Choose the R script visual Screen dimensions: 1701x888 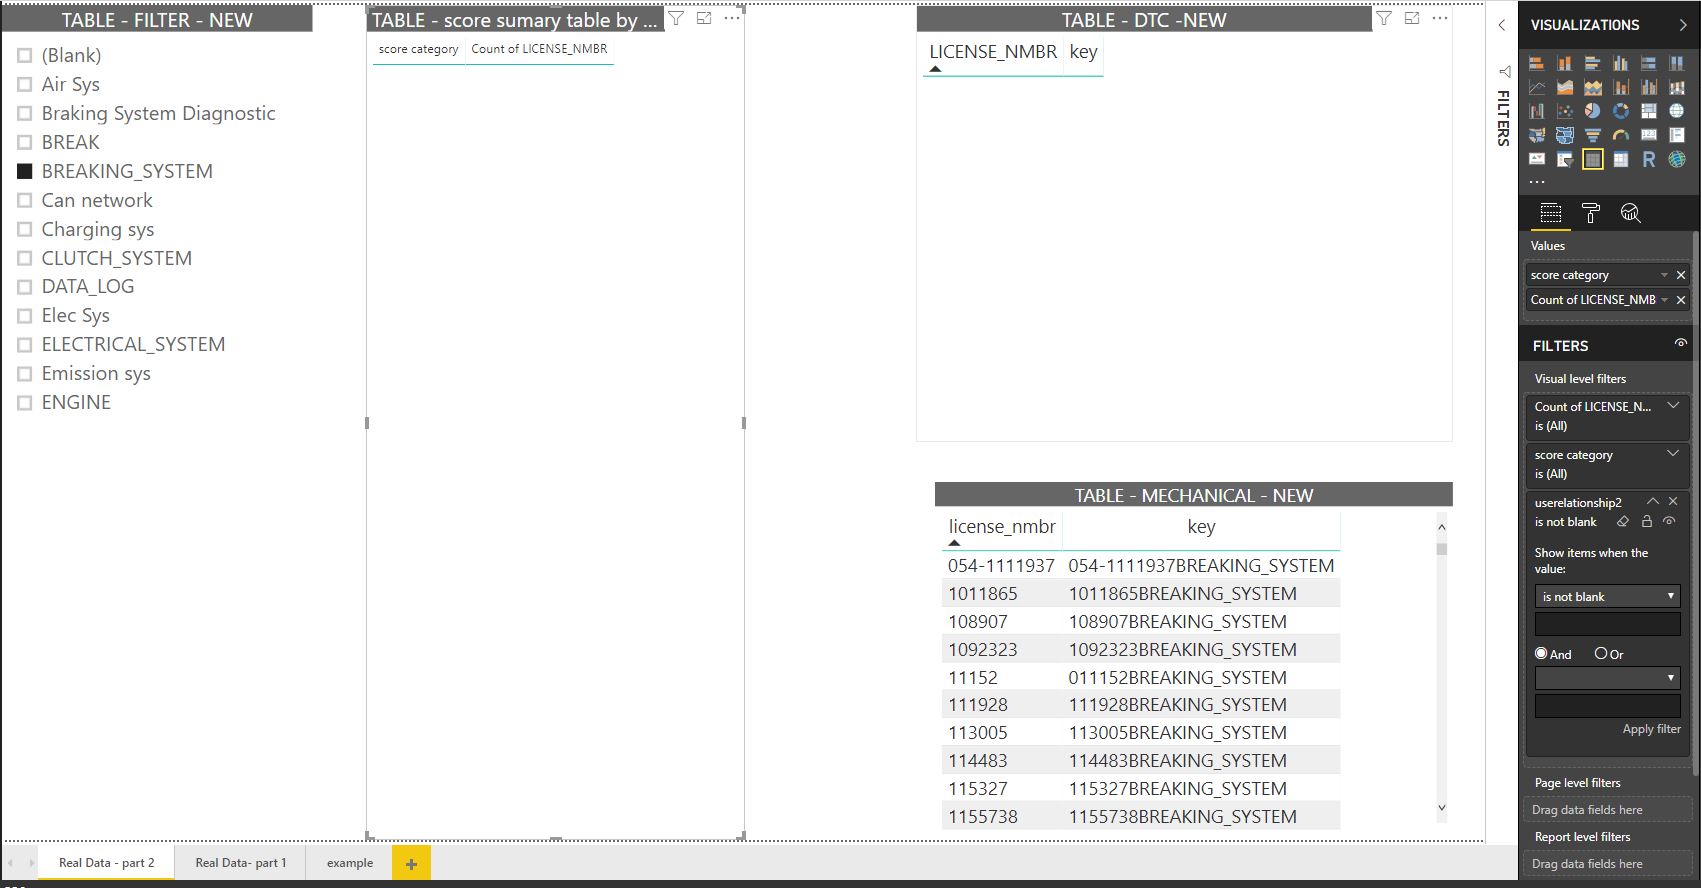[x=1649, y=159]
